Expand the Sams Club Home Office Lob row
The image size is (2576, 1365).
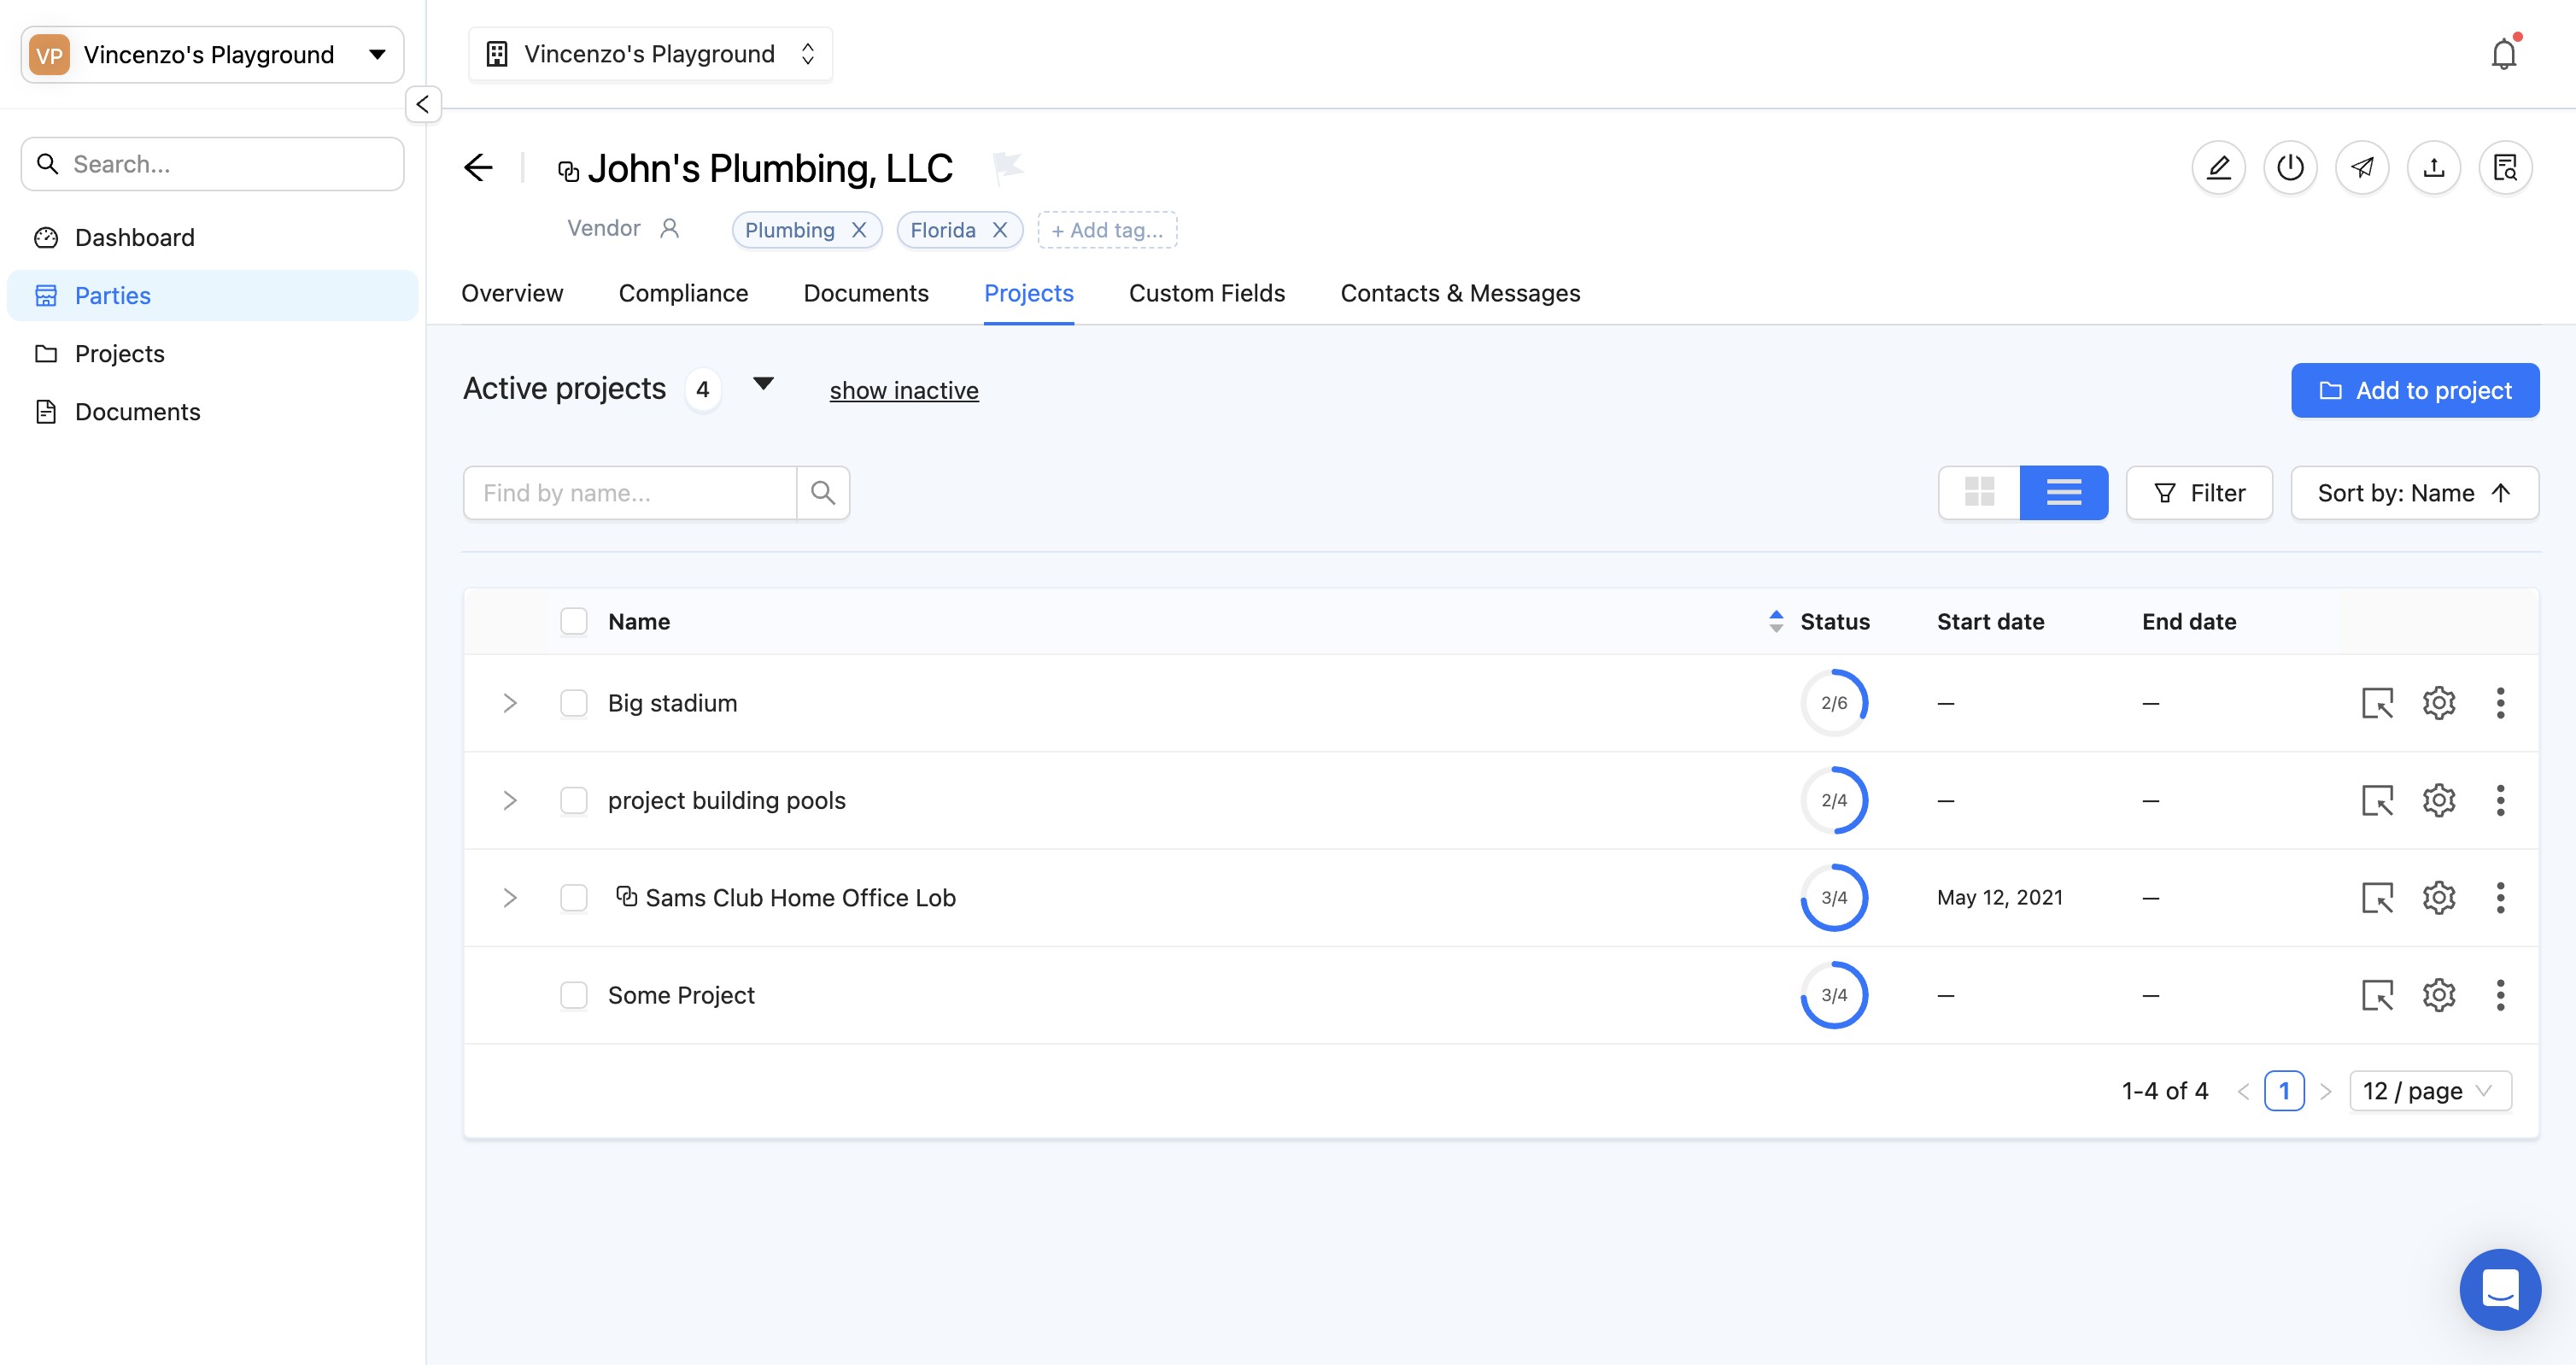pyautogui.click(x=510, y=898)
